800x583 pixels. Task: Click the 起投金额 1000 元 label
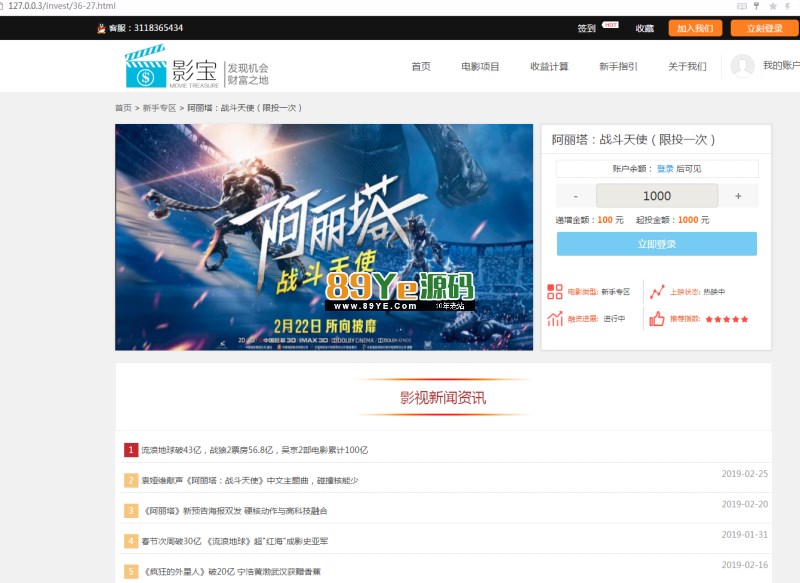tap(672, 220)
